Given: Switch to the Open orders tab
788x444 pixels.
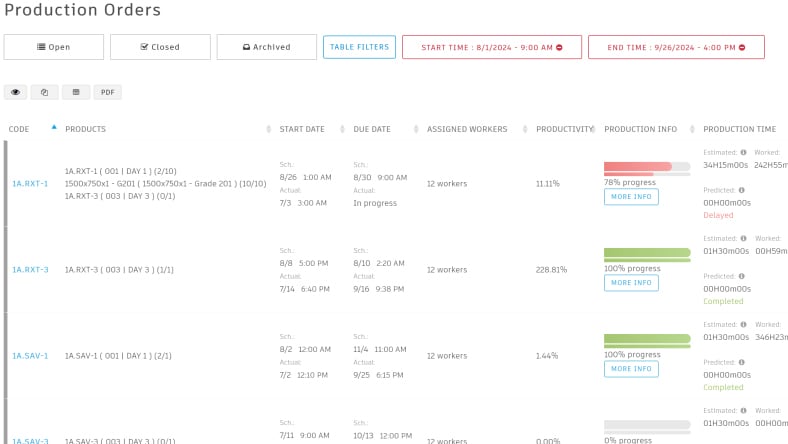Looking at the screenshot, I should tap(54, 47).
